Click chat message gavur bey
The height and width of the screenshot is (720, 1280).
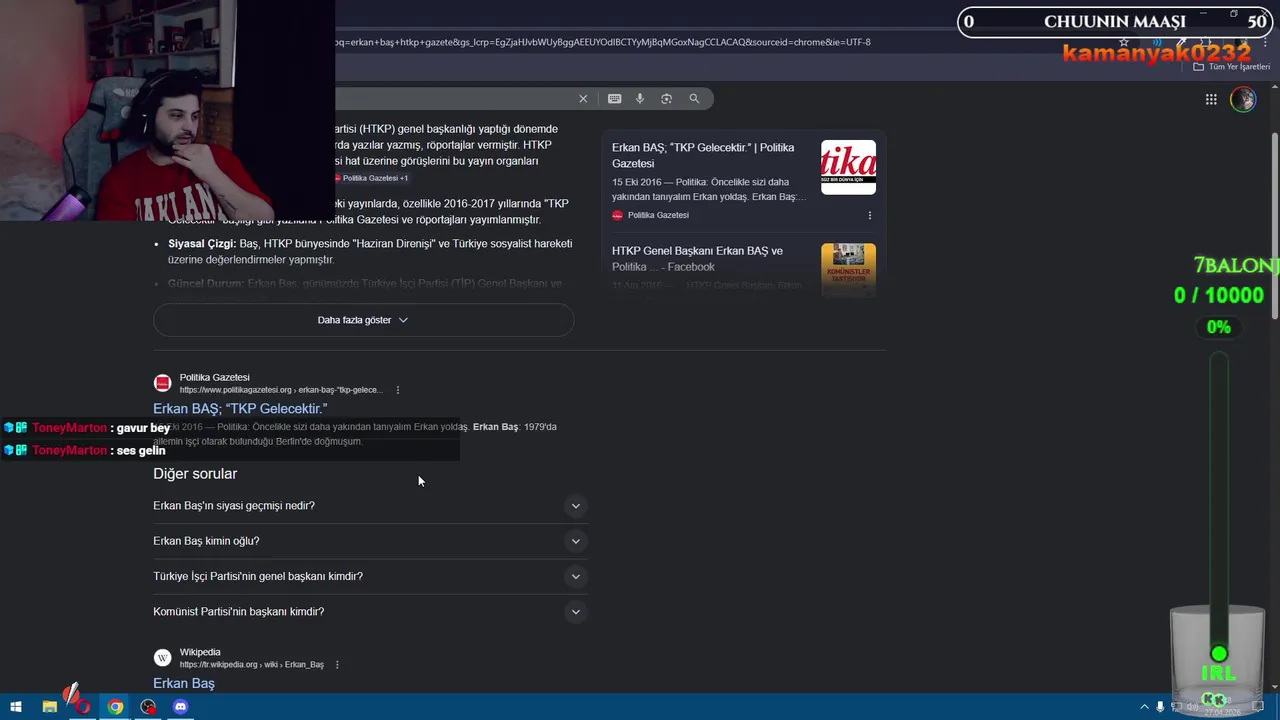(141, 428)
